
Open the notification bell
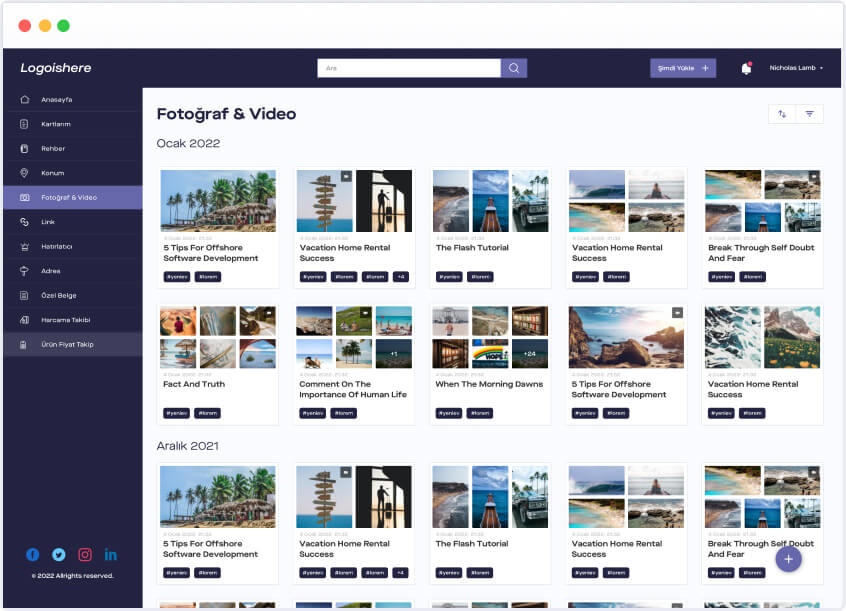point(746,68)
